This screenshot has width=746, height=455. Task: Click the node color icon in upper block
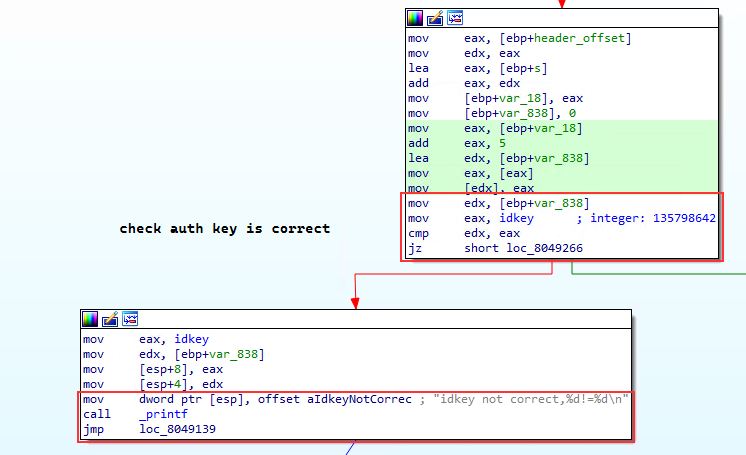(416, 18)
